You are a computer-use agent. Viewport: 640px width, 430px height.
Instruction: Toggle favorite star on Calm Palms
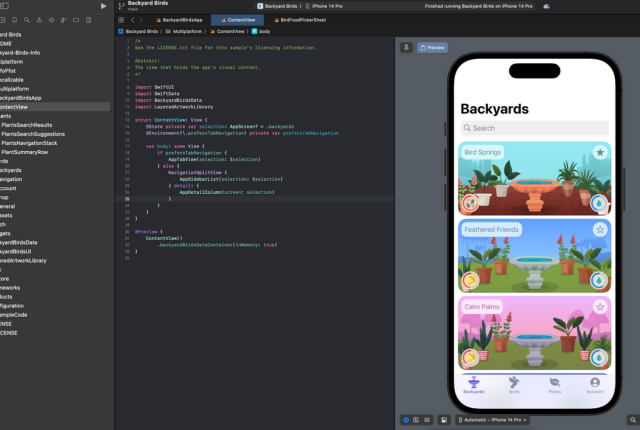coord(600,307)
